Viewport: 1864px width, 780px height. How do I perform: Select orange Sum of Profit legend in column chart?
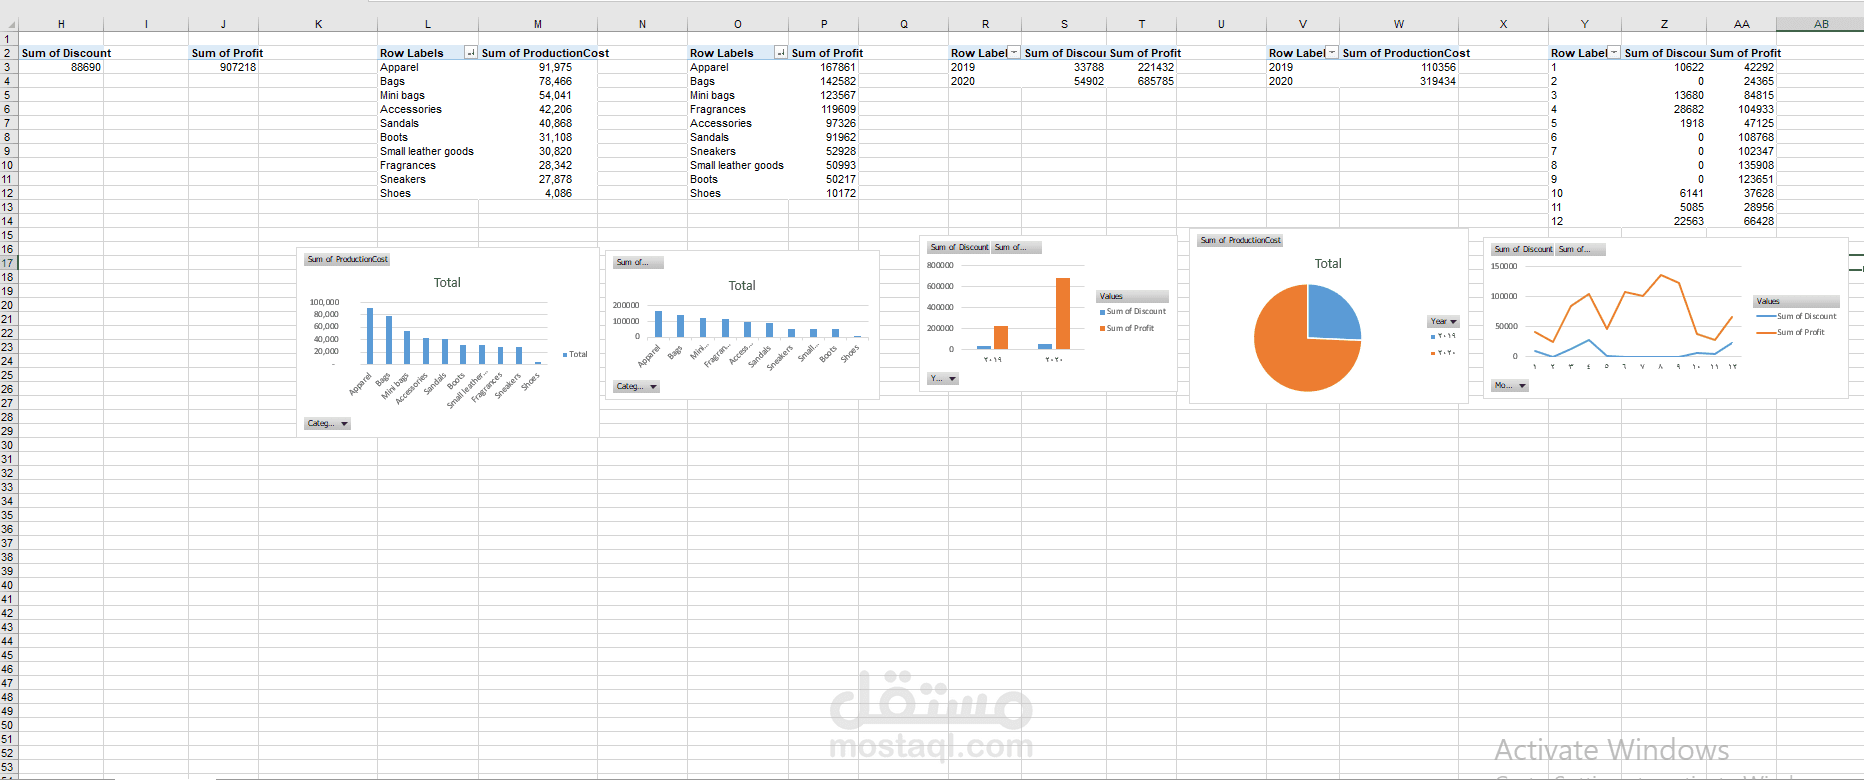(x=1127, y=329)
